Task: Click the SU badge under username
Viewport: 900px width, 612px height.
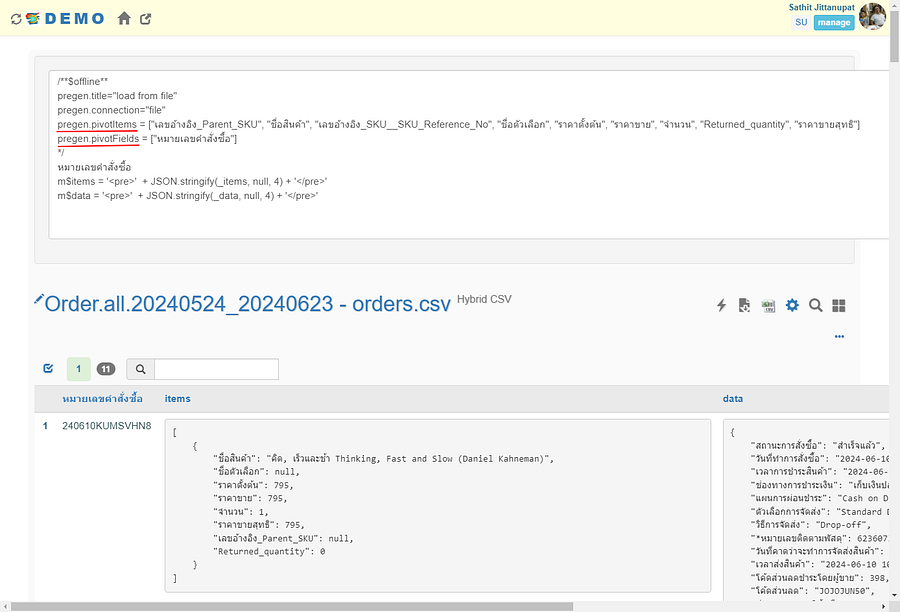Action: coord(801,23)
